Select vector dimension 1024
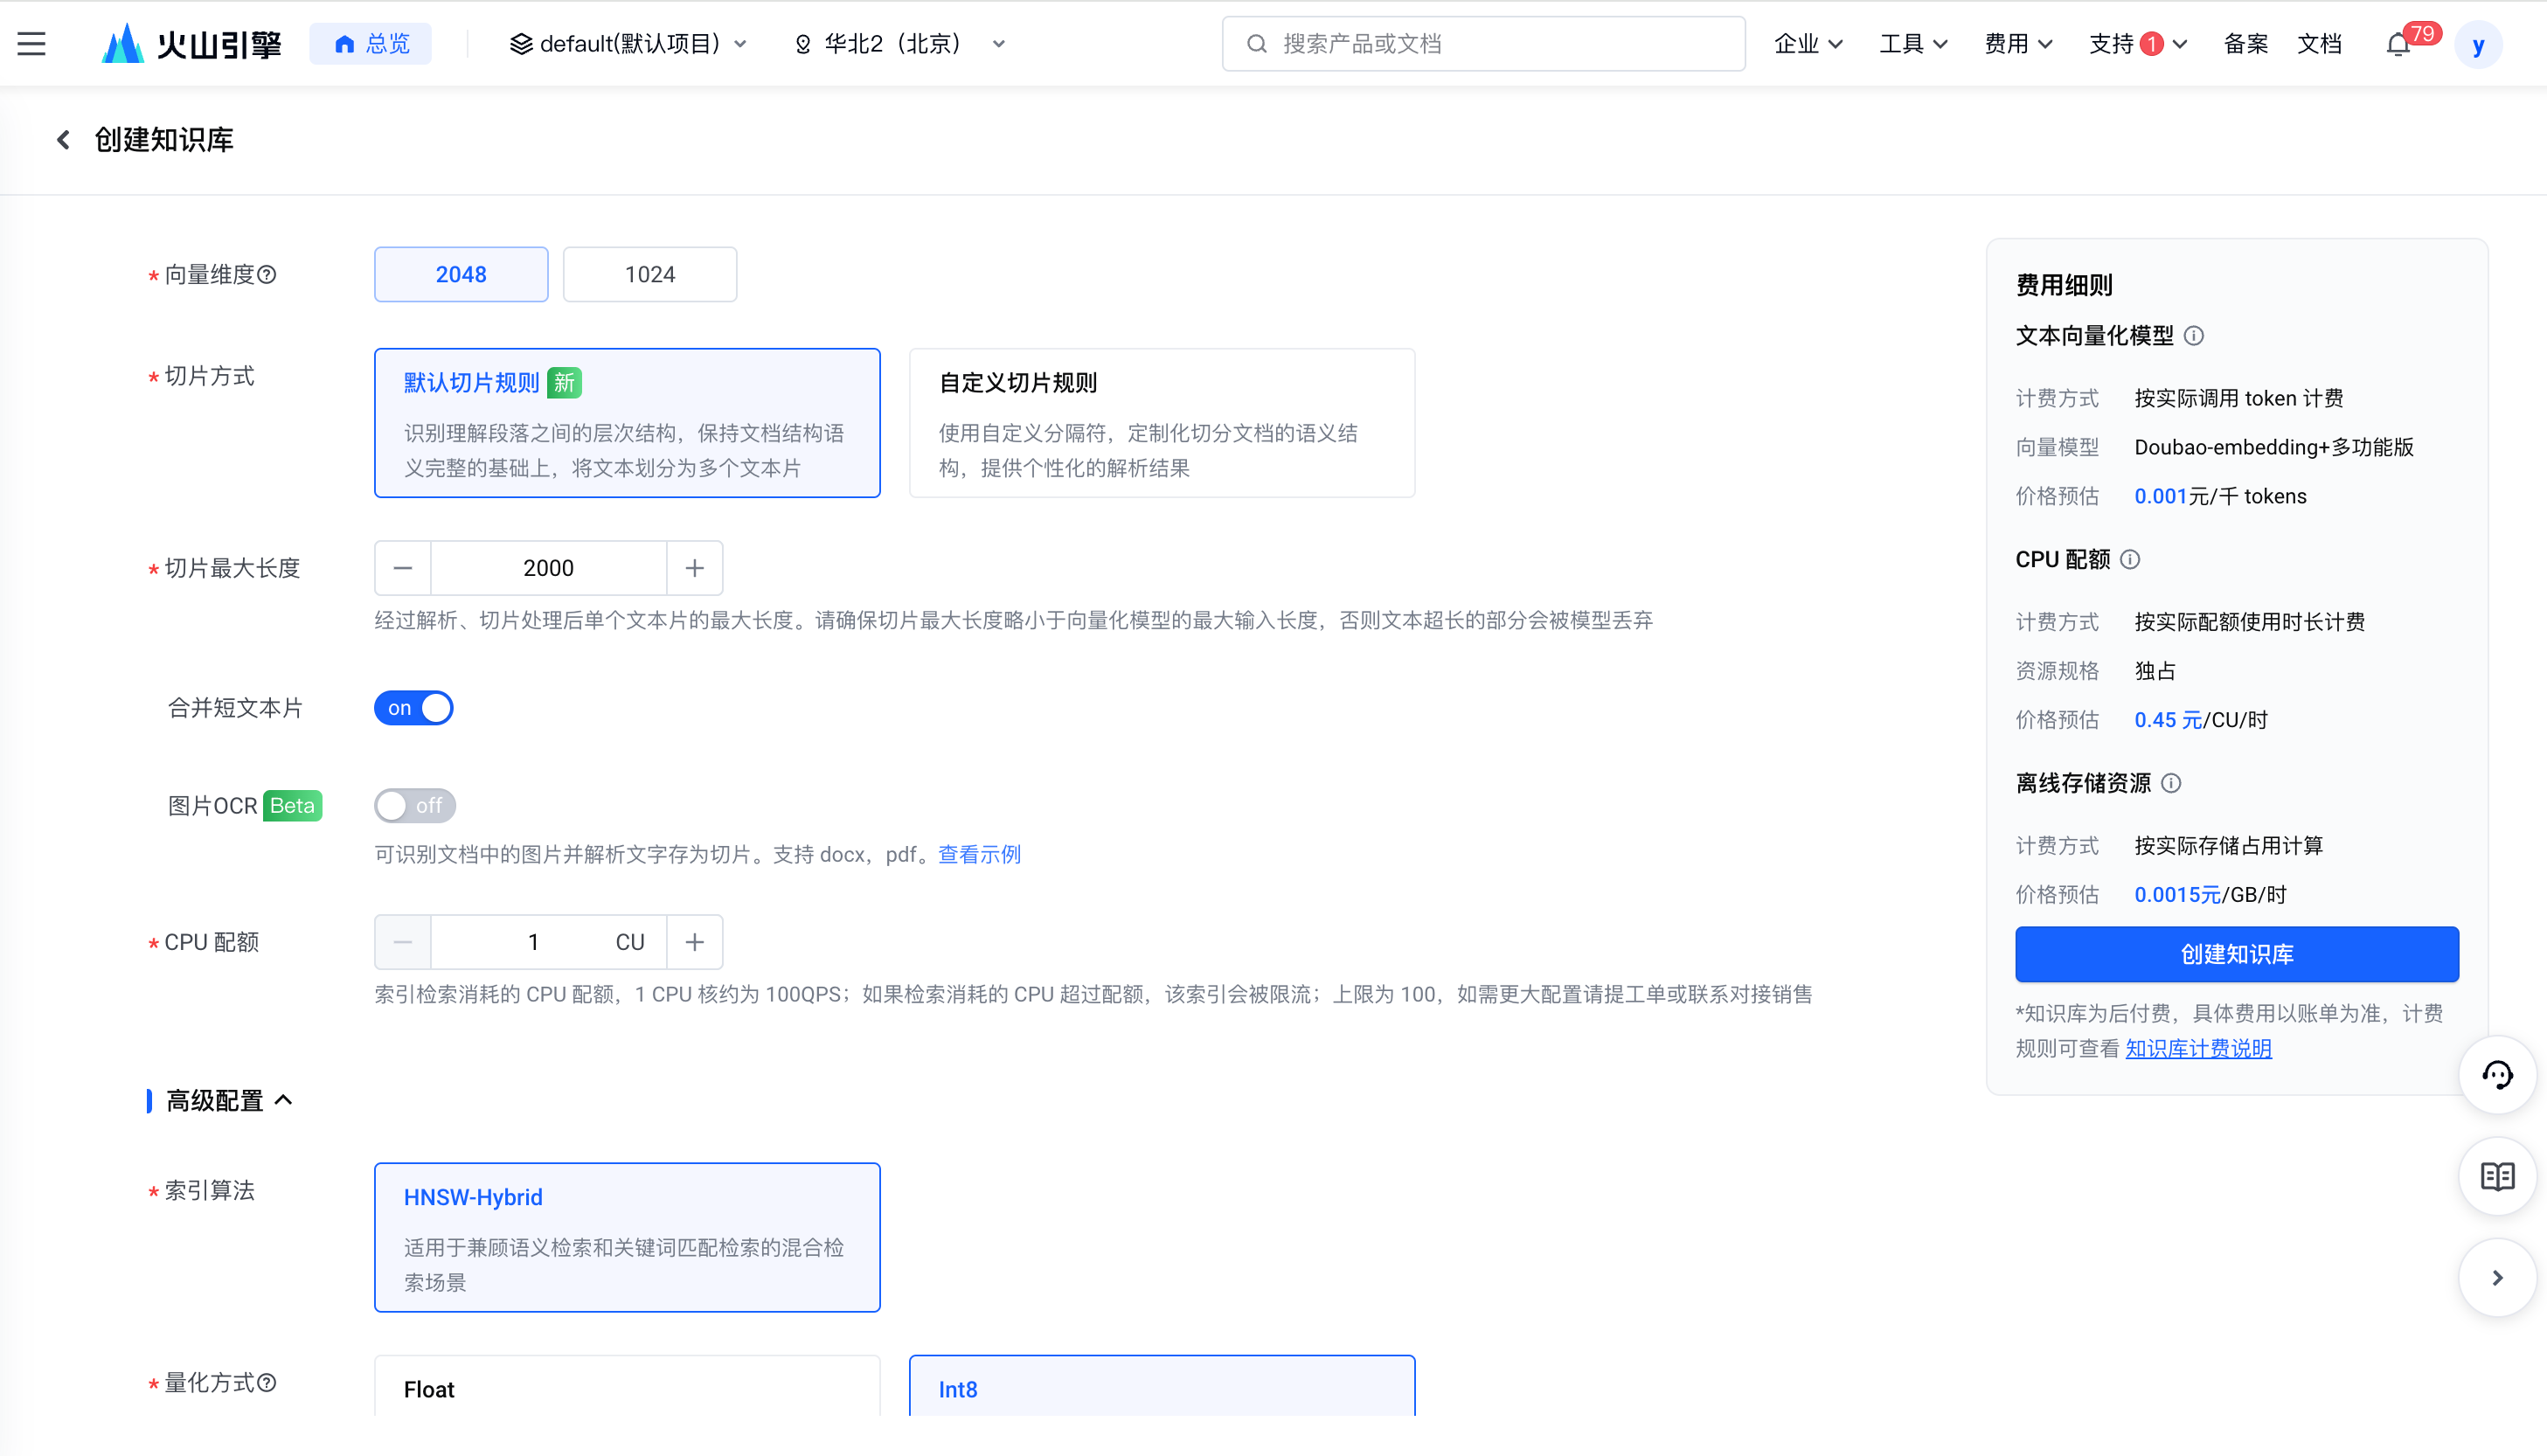Image resolution: width=2547 pixels, height=1456 pixels. tap(650, 275)
